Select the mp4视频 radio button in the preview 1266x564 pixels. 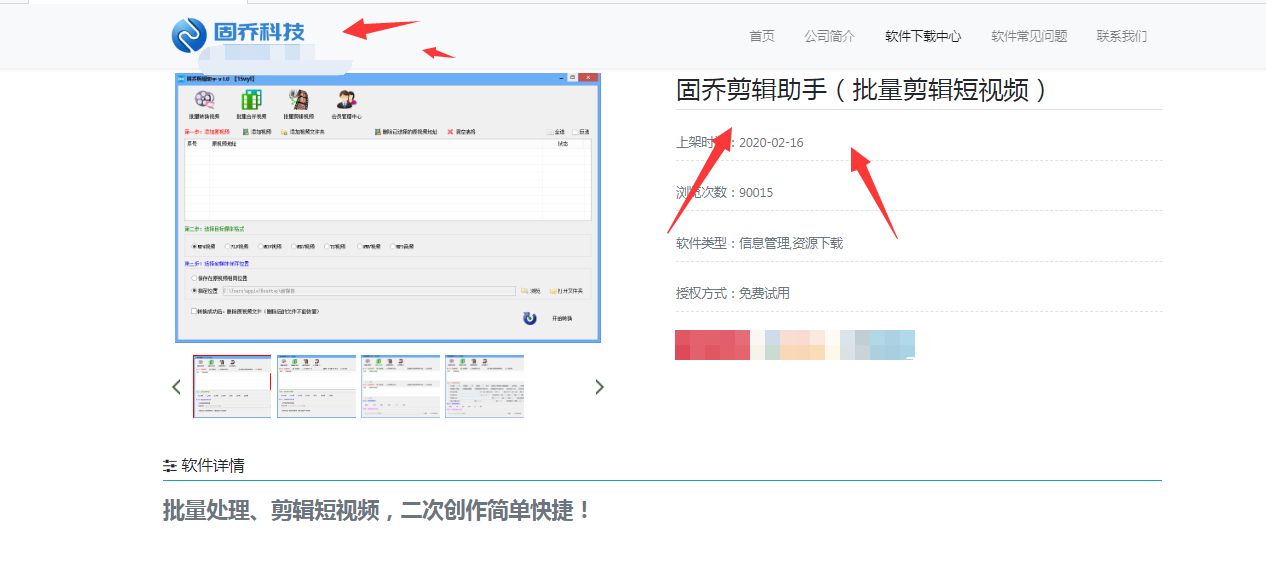(194, 246)
